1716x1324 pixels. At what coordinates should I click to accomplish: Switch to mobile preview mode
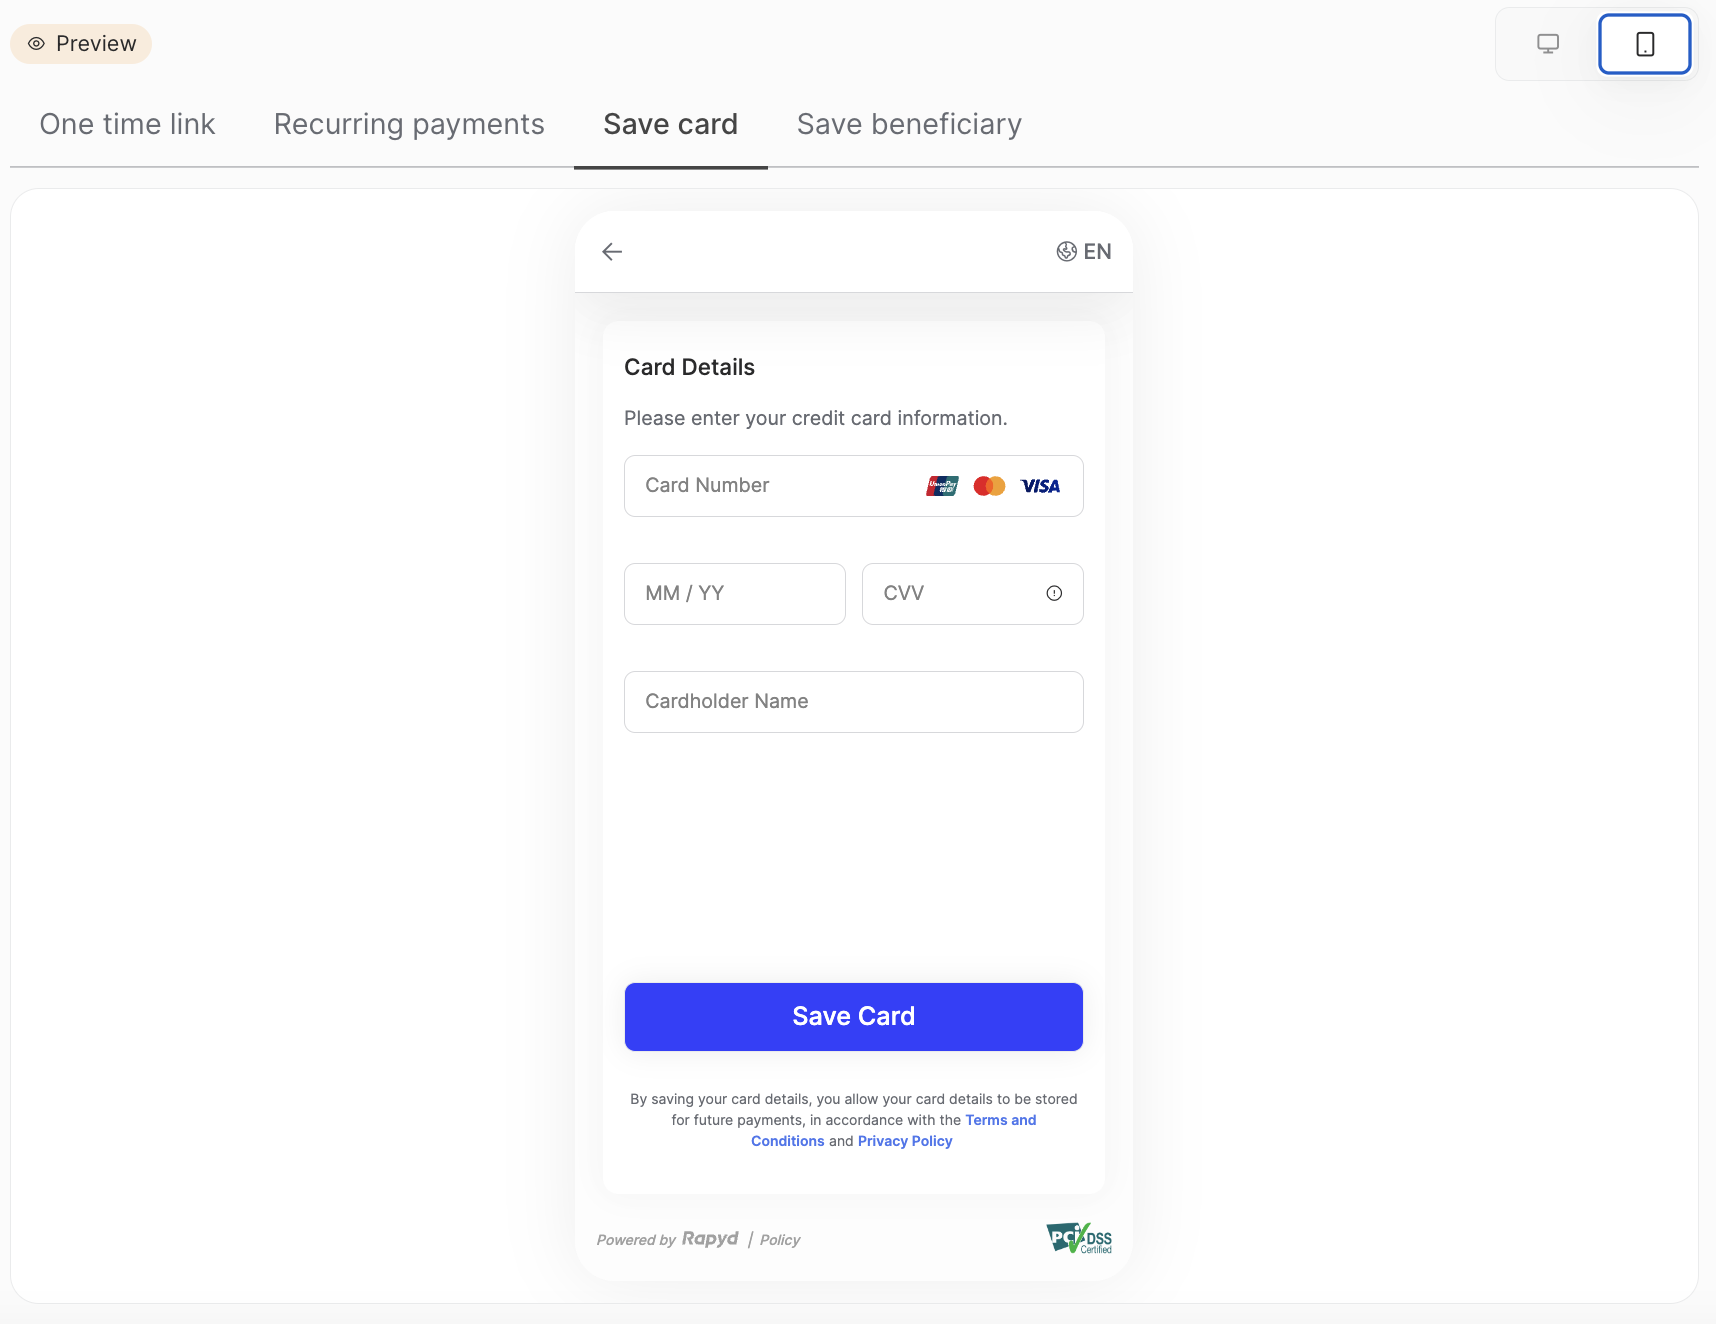[1644, 44]
